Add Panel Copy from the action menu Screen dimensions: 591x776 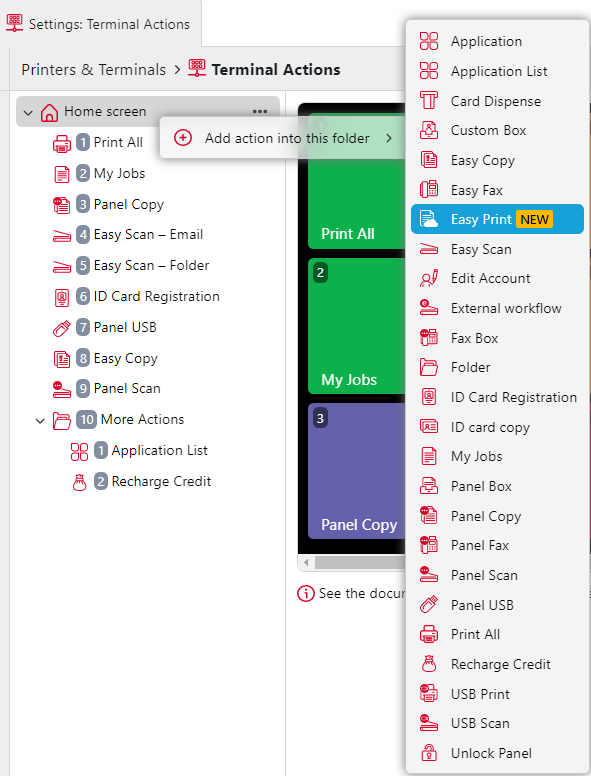497,516
